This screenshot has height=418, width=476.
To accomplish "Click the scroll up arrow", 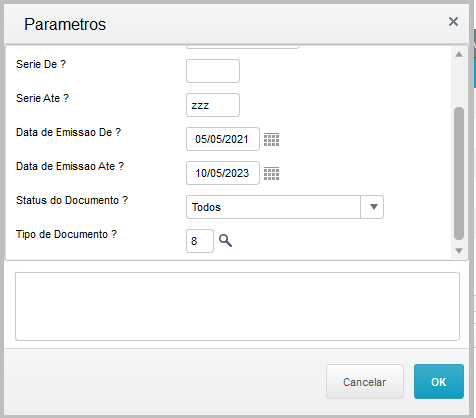I will pos(459,54).
